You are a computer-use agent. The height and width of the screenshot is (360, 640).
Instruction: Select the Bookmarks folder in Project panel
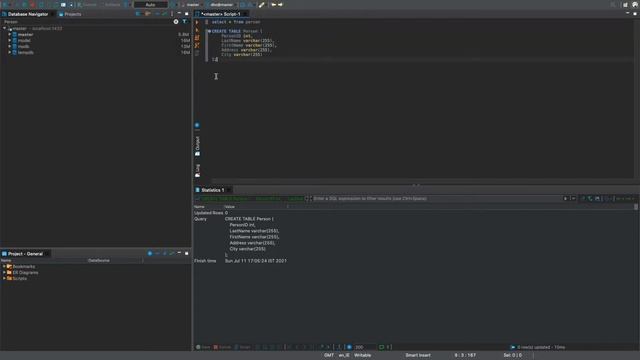[24, 266]
